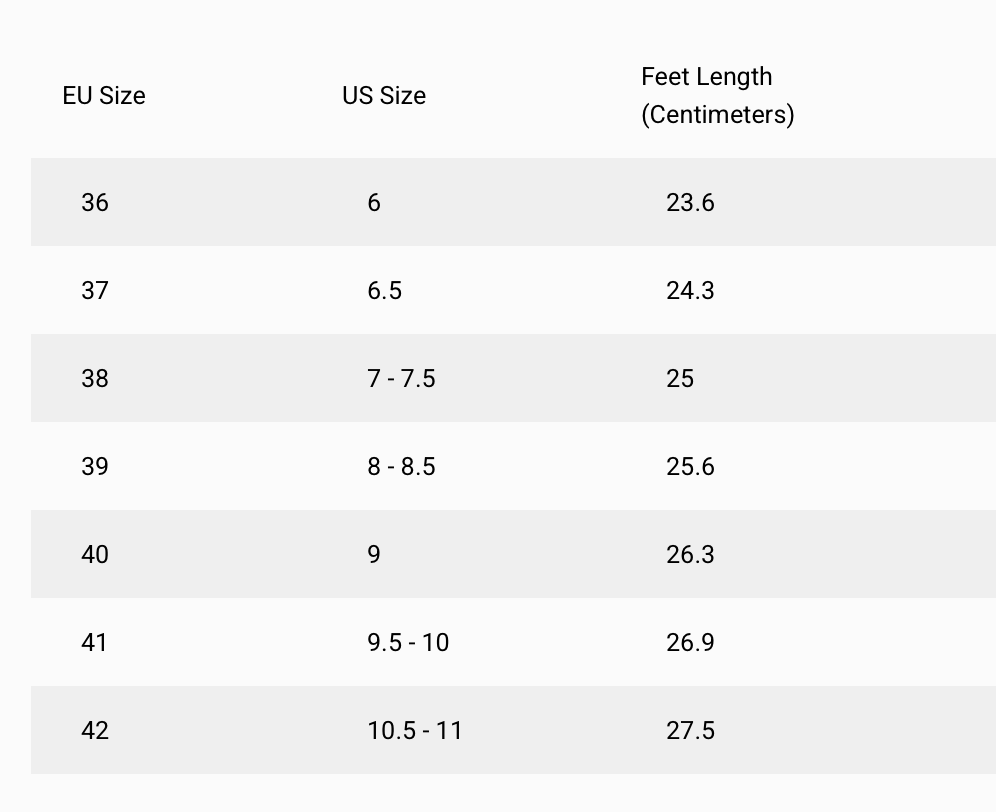Click EU size 40 cell
The width and height of the screenshot is (996, 812).
pyautogui.click(x=95, y=555)
